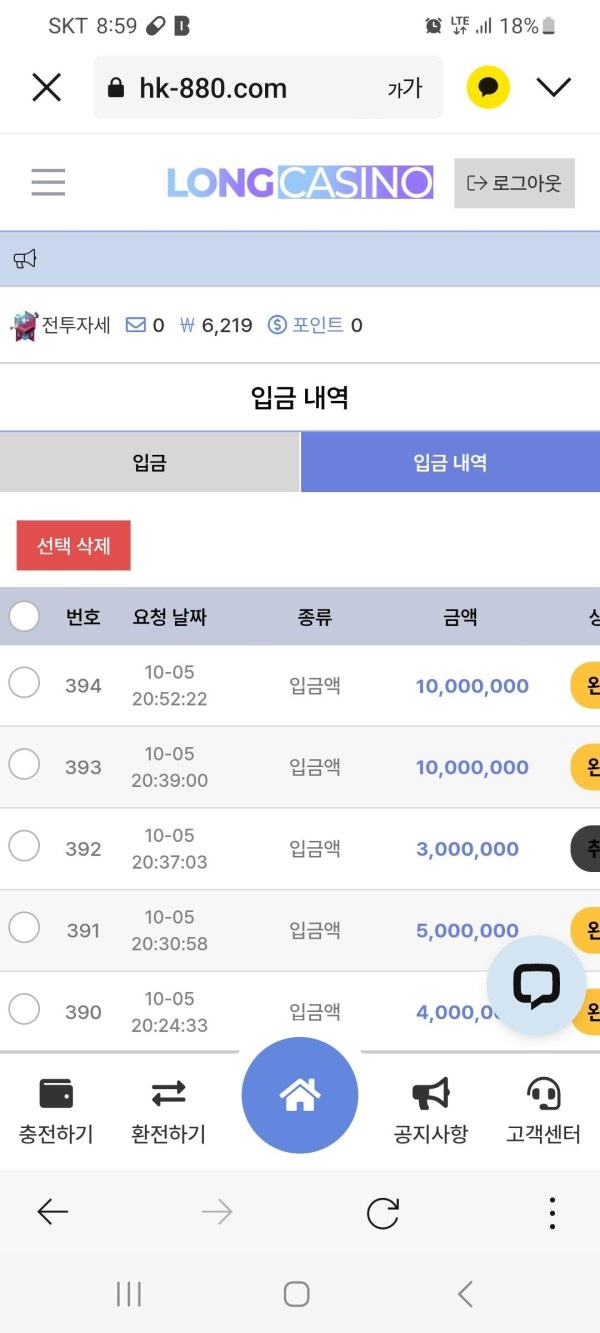Click the megaphone announcement icon
Image resolution: width=600 pixels, height=1333 pixels.
tap(25, 260)
